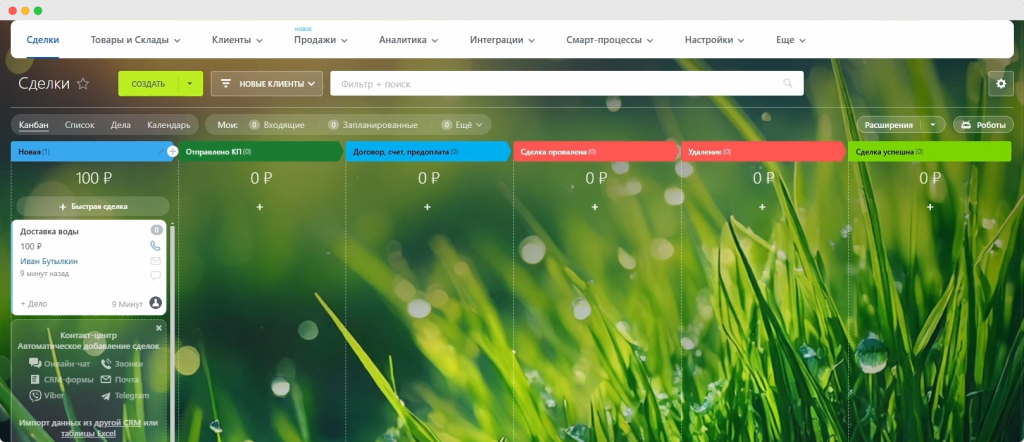Select the Отправлено КП stage header

pyautogui.click(x=260, y=151)
